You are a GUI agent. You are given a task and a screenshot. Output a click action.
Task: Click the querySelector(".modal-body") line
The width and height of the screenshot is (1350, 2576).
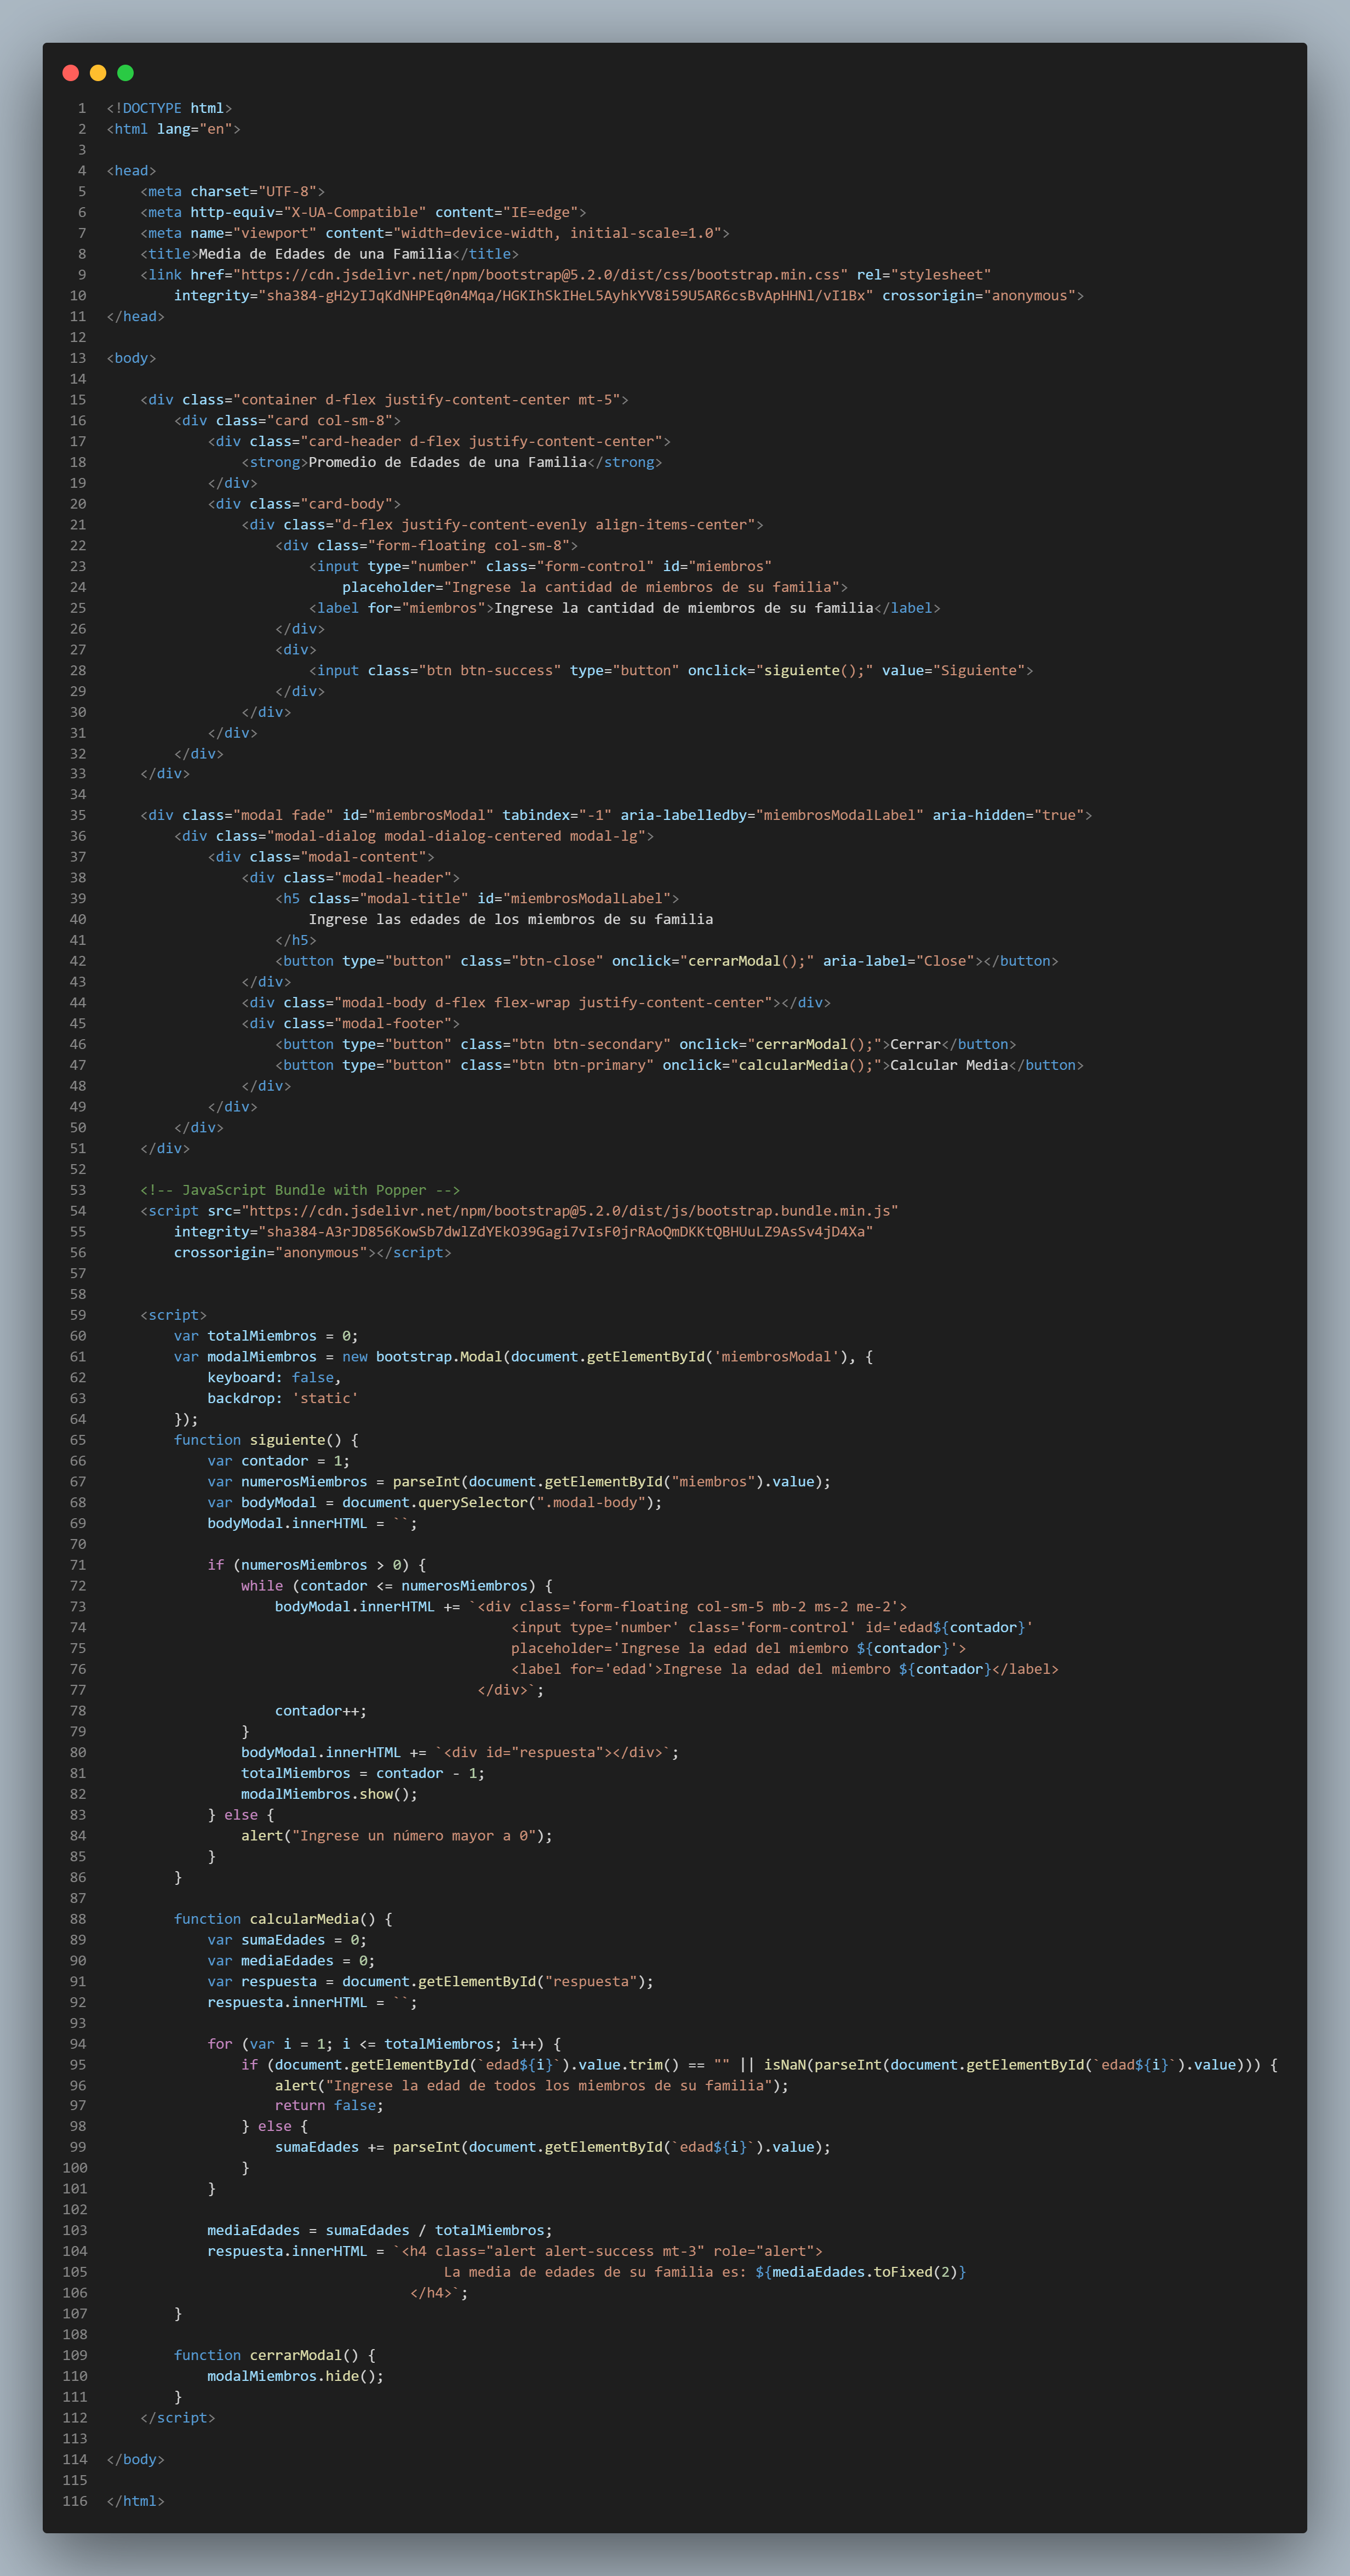coord(435,1502)
